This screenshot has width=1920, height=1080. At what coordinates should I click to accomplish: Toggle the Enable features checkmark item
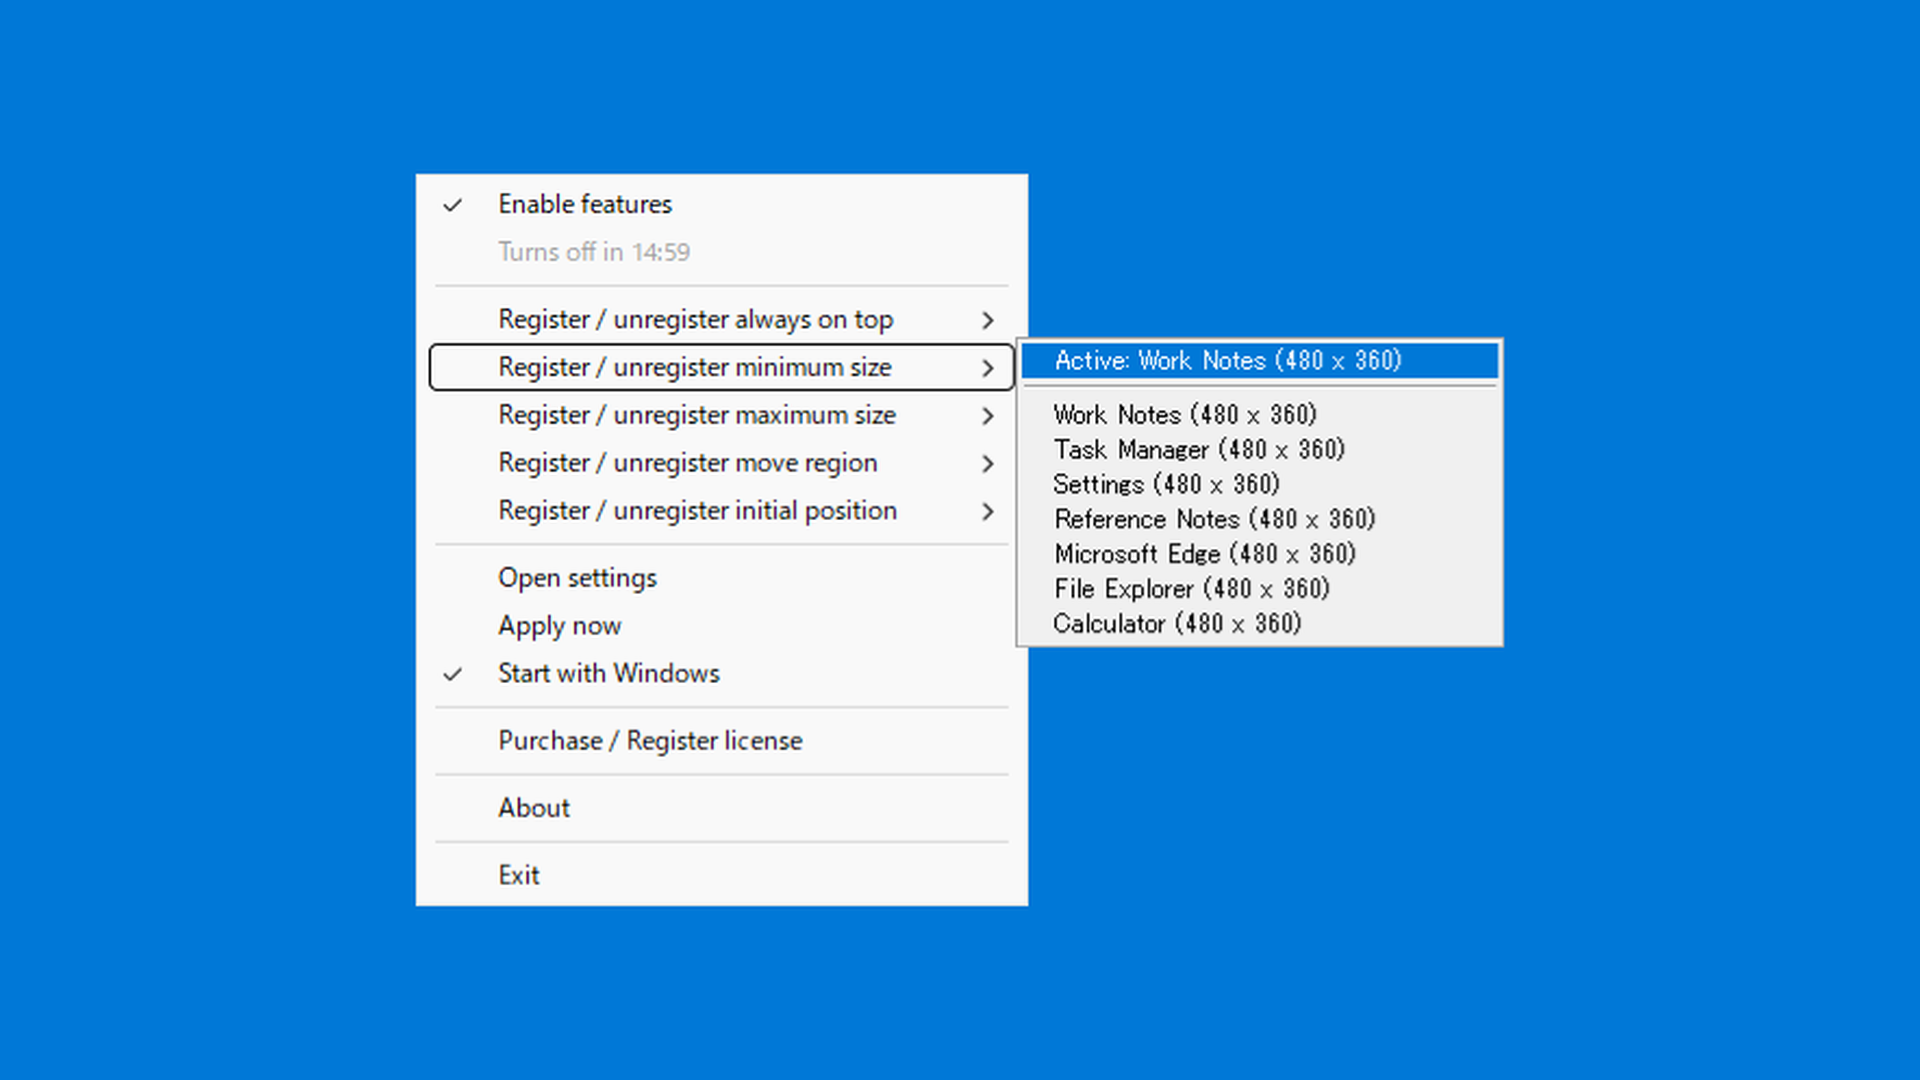click(x=721, y=204)
